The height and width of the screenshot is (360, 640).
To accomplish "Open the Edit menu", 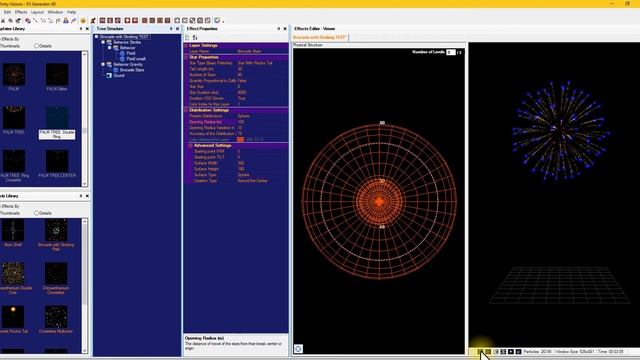I will pyautogui.click(x=7, y=12).
